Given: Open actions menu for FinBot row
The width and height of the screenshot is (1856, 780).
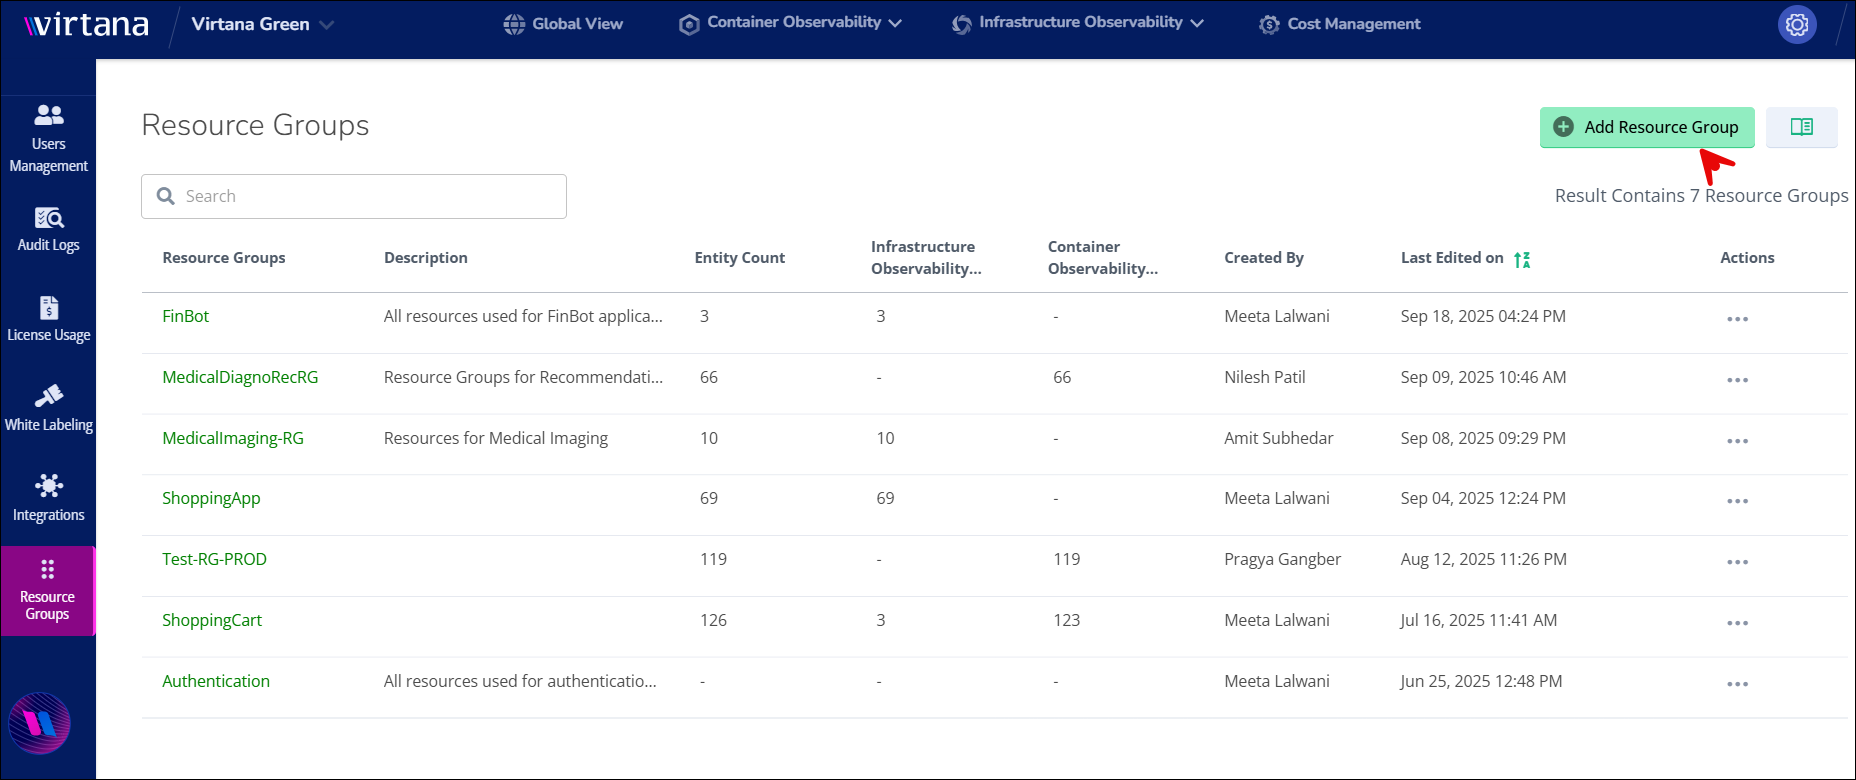Looking at the screenshot, I should click(1737, 319).
